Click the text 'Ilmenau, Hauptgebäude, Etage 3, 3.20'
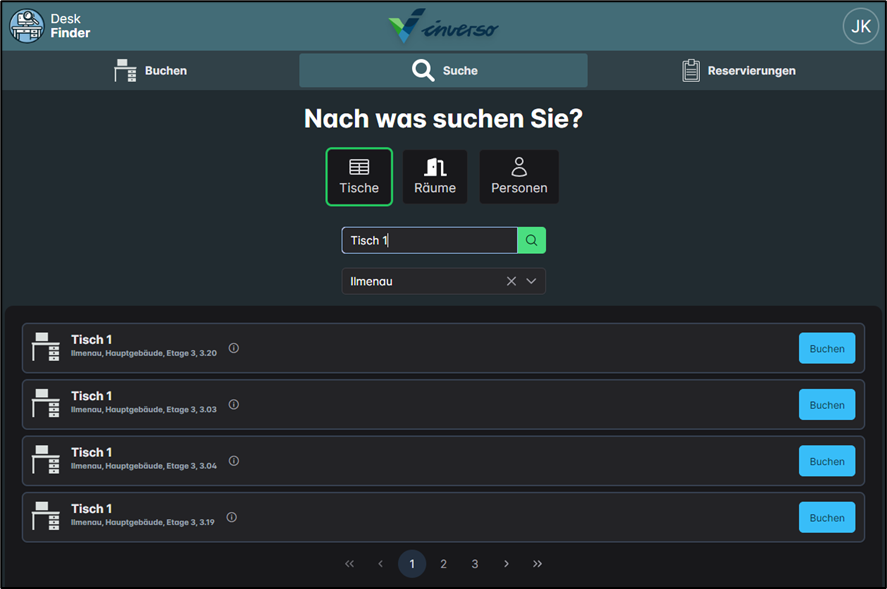Screen dimensions: 887x589 144,353
